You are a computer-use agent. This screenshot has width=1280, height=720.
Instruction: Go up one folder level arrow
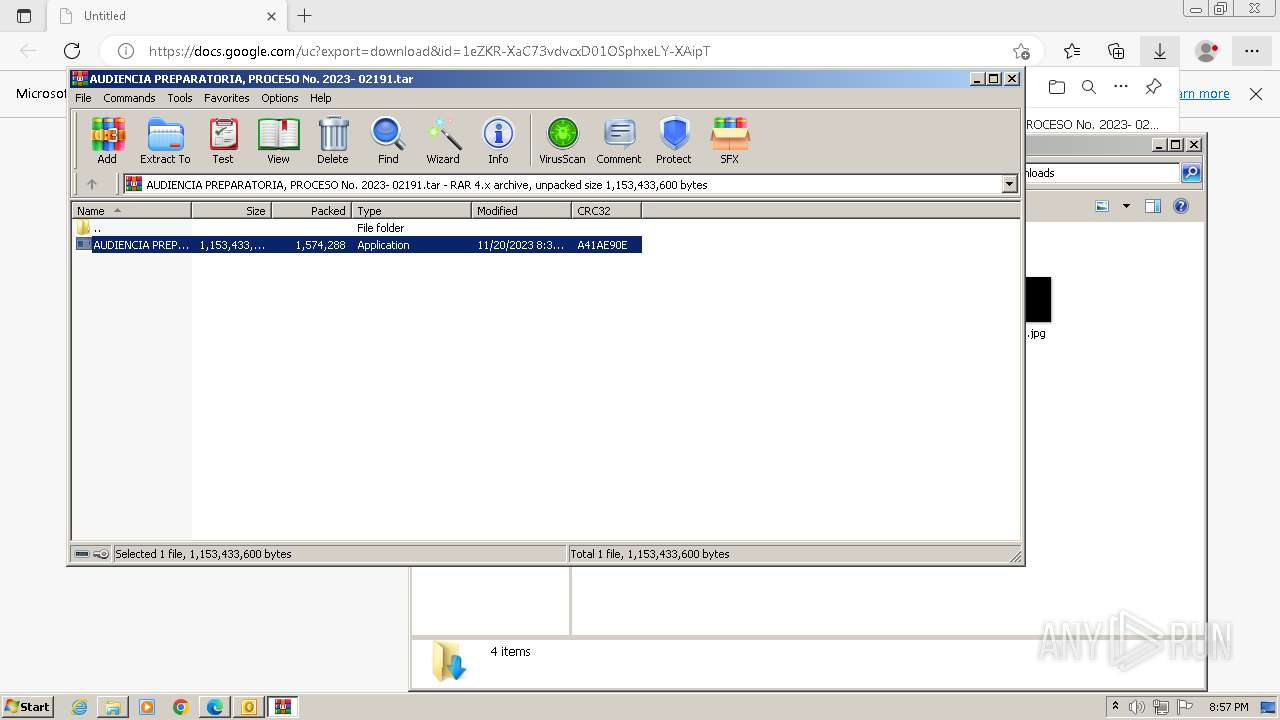tap(92, 184)
